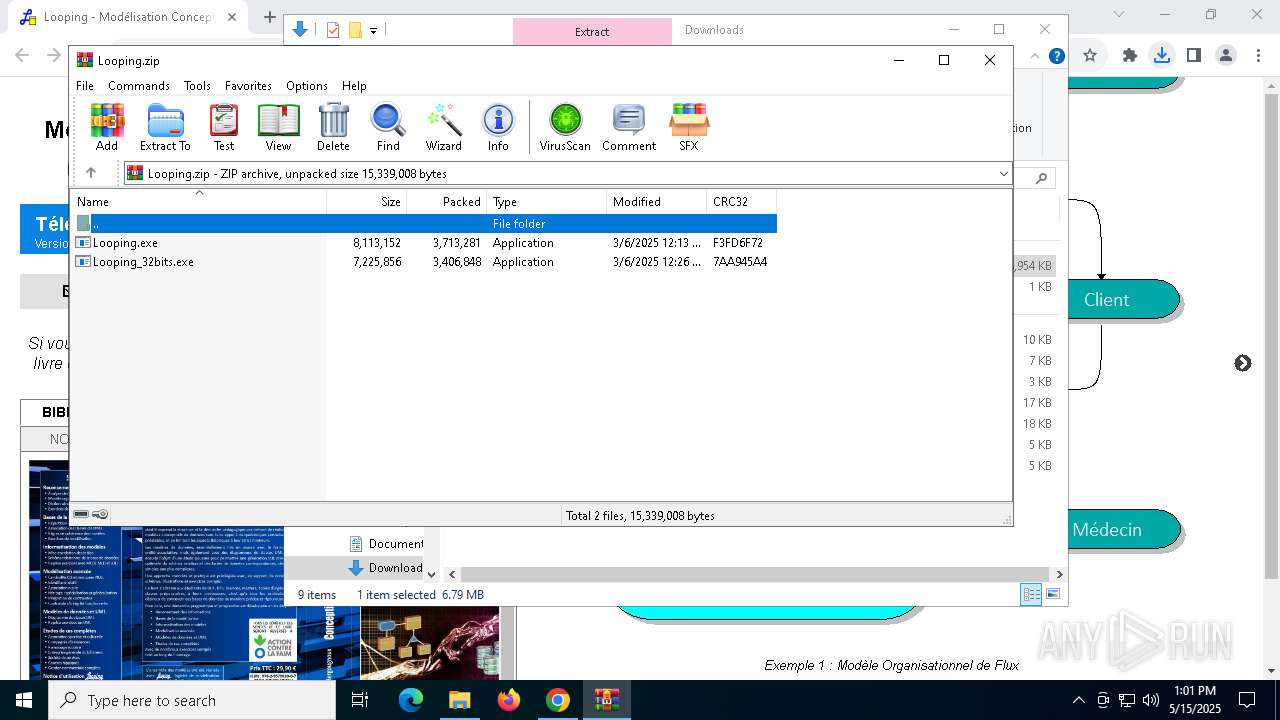1280x720 pixels.
Task: Switch to Looping Chrome tab
Action: click(x=128, y=17)
